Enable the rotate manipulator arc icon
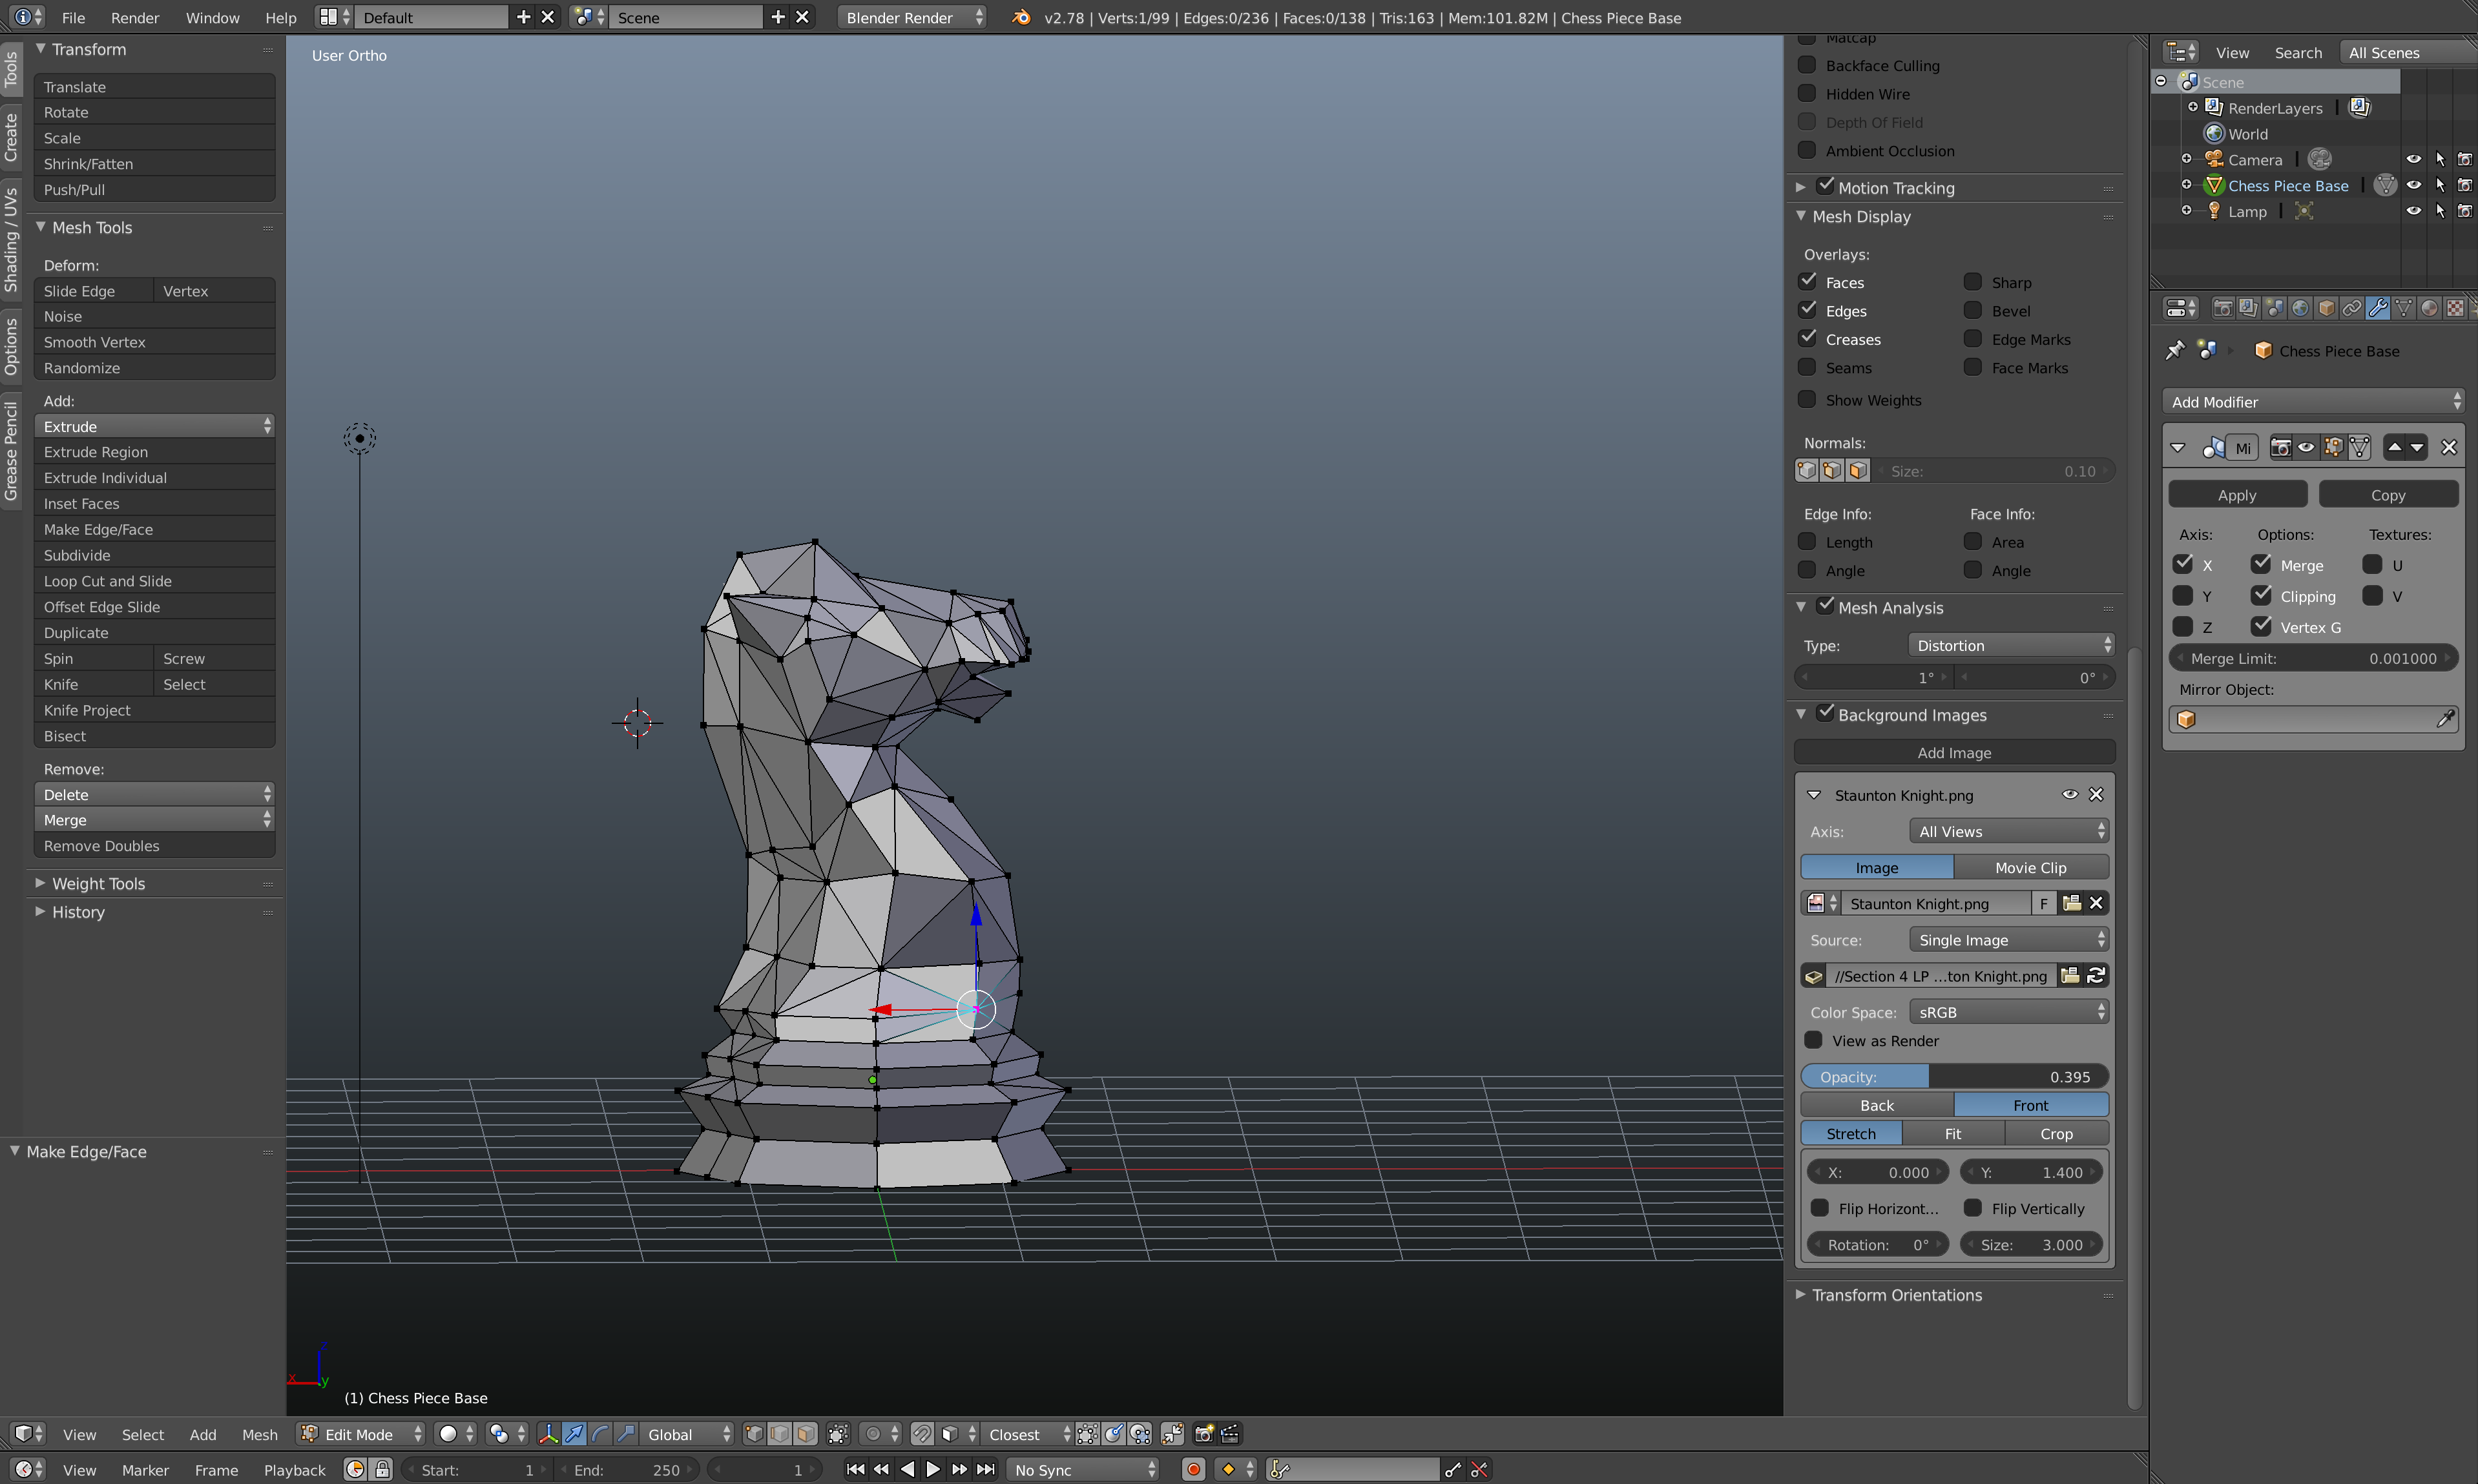Screen dimensions: 2478x1484 600,1434
